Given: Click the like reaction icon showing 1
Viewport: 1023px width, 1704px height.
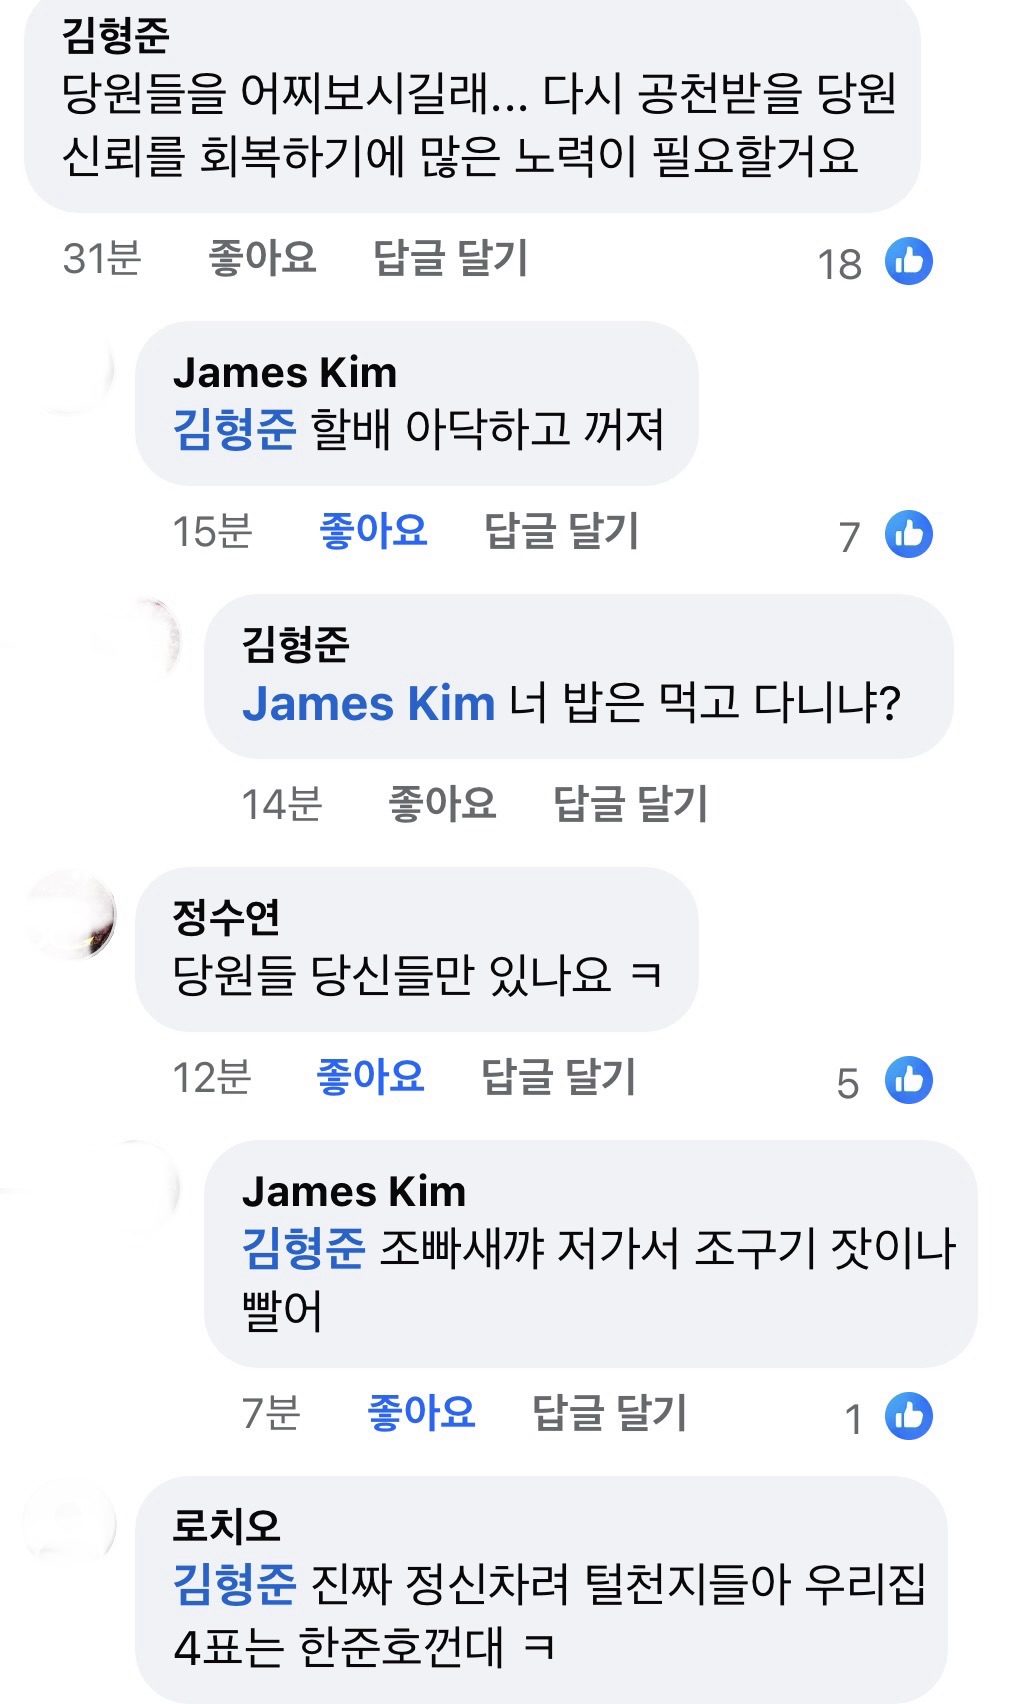Looking at the screenshot, I should pos(908,1416).
